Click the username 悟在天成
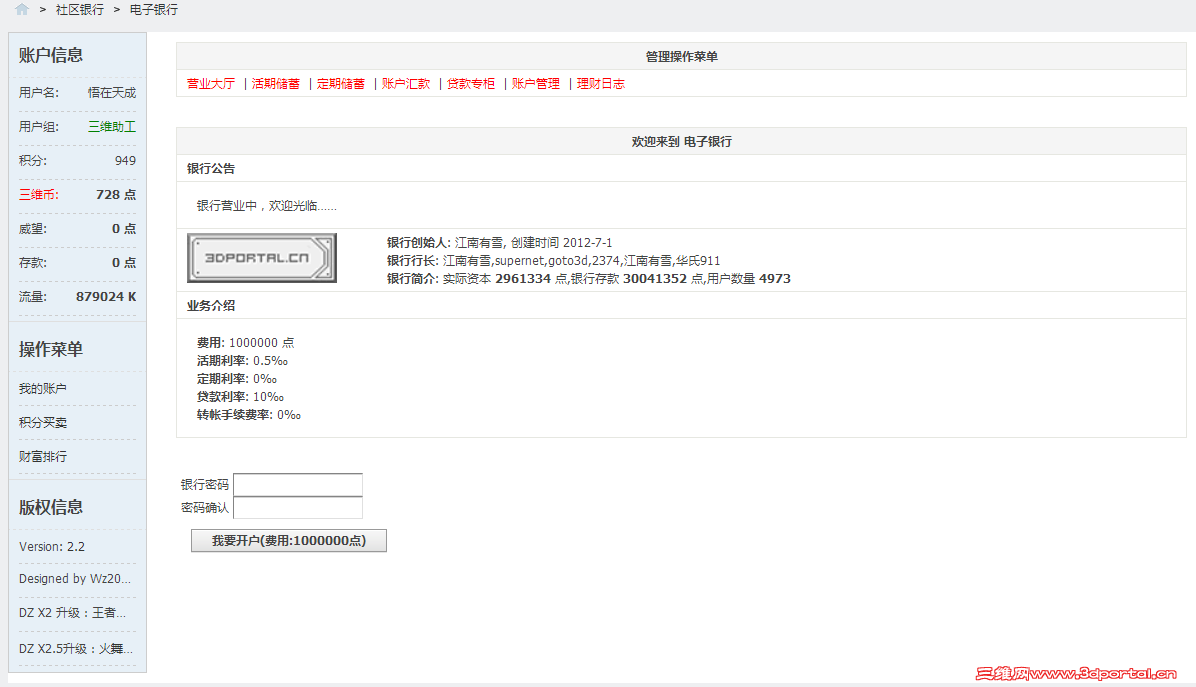The width and height of the screenshot is (1196, 687). point(111,92)
